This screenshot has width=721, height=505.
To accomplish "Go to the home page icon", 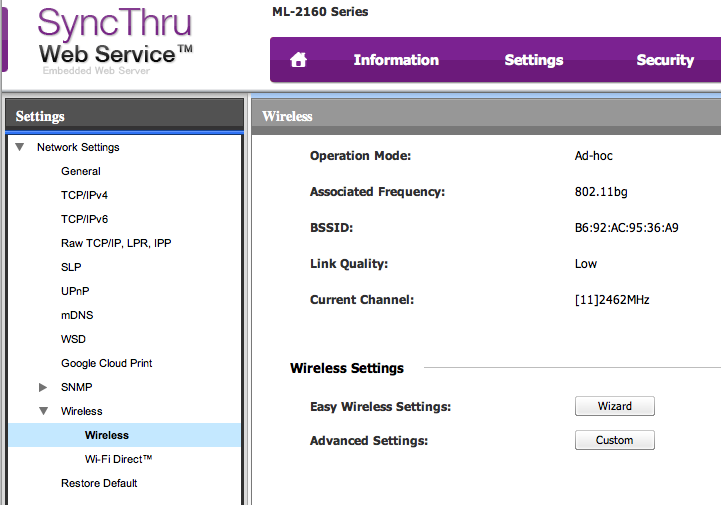I will tap(298, 60).
